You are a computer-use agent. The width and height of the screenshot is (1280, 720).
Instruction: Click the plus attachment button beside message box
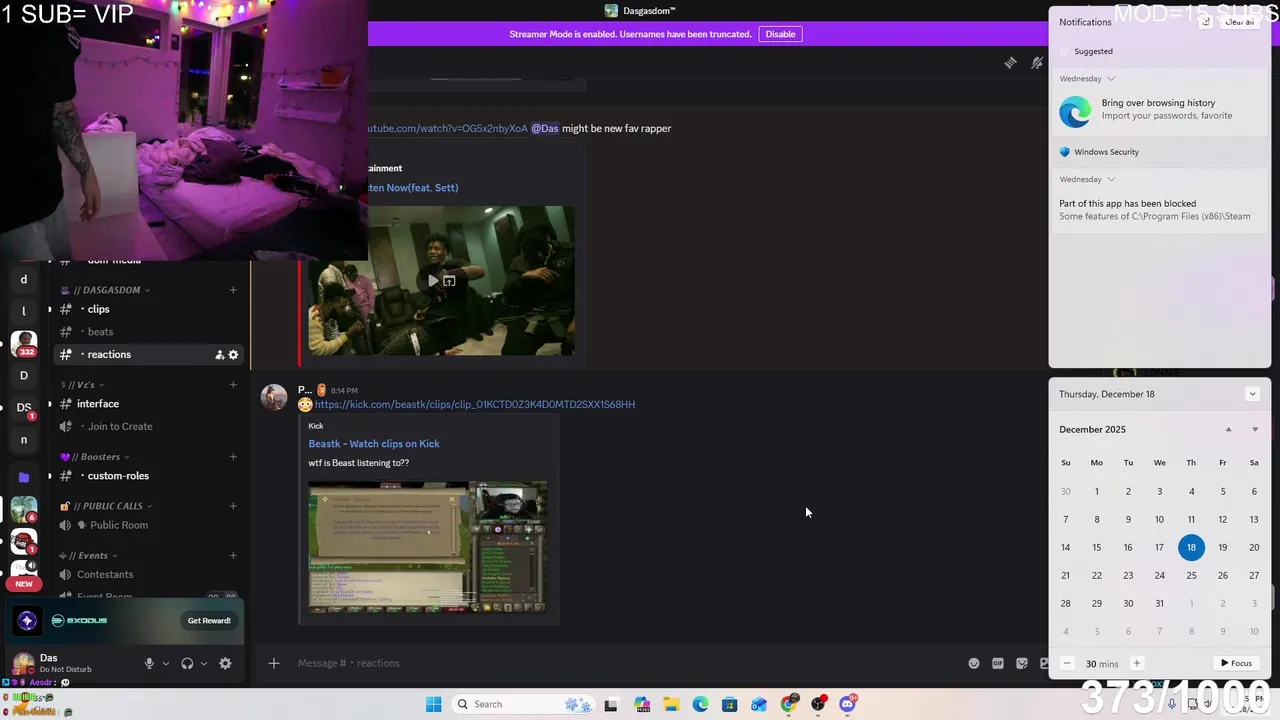click(274, 663)
